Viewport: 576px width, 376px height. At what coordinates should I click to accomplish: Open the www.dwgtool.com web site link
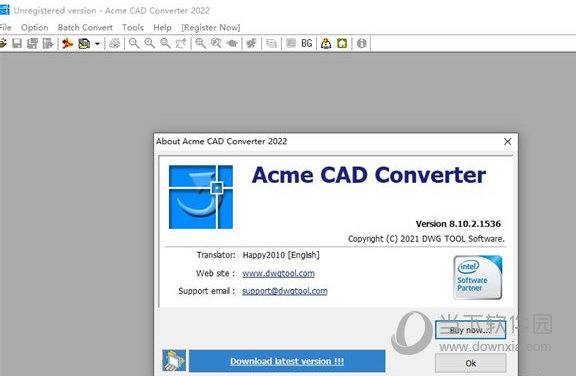pyautogui.click(x=278, y=273)
